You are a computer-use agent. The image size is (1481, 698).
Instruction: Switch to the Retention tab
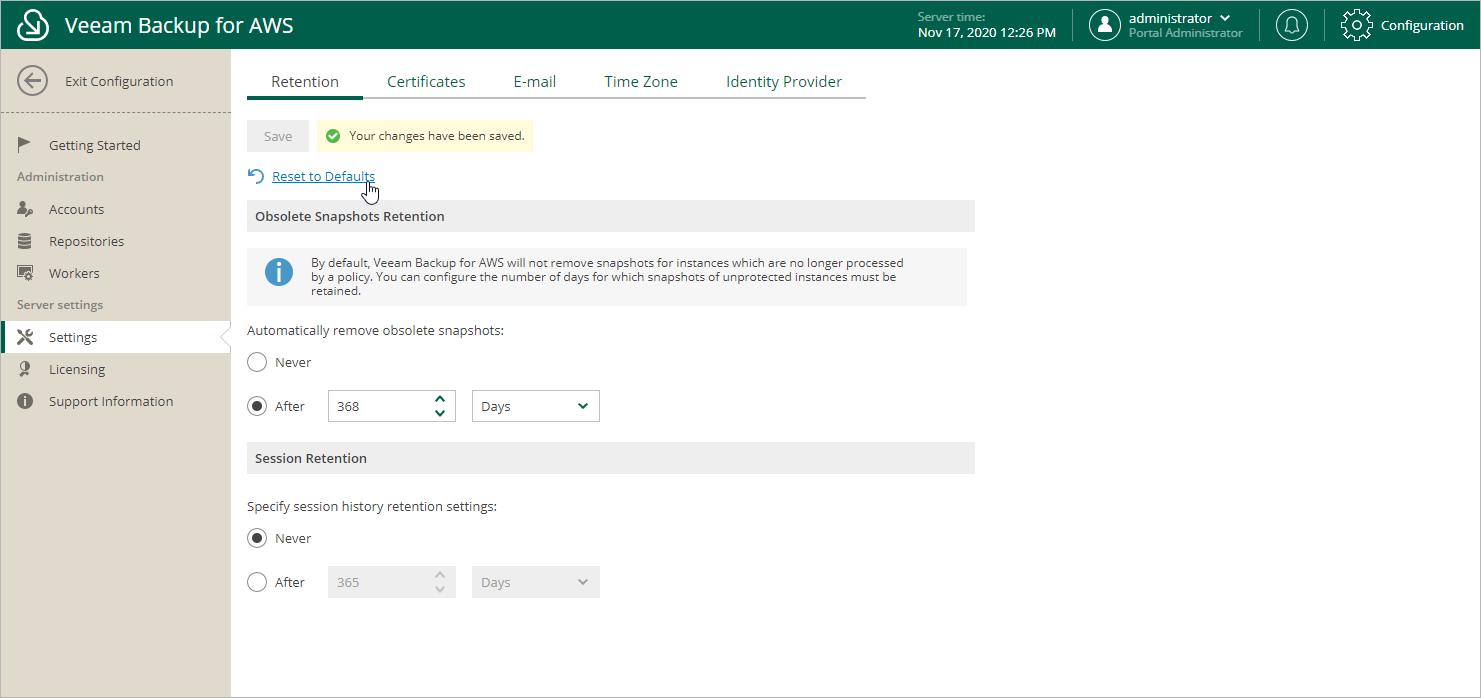pyautogui.click(x=305, y=82)
